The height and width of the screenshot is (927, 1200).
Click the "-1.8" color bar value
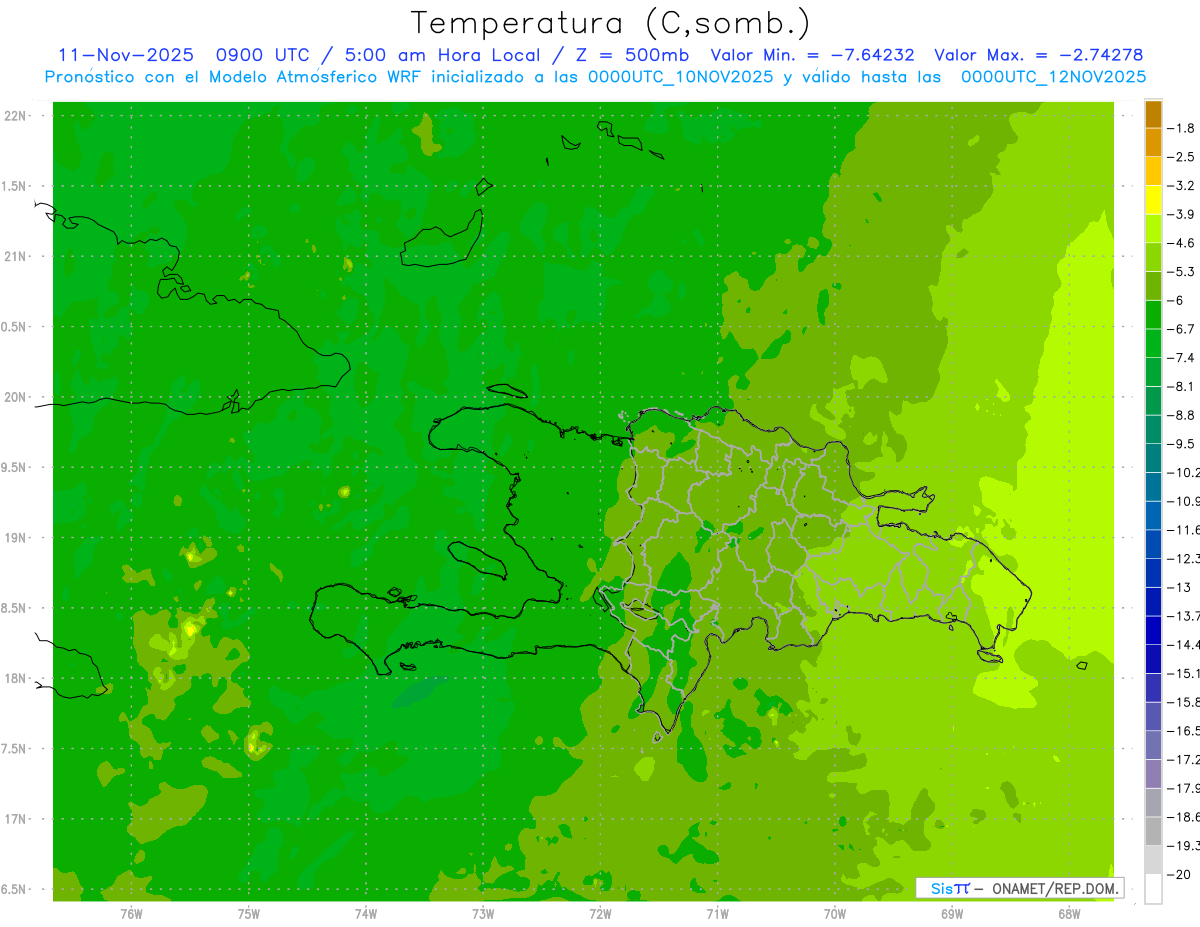tap(1181, 128)
